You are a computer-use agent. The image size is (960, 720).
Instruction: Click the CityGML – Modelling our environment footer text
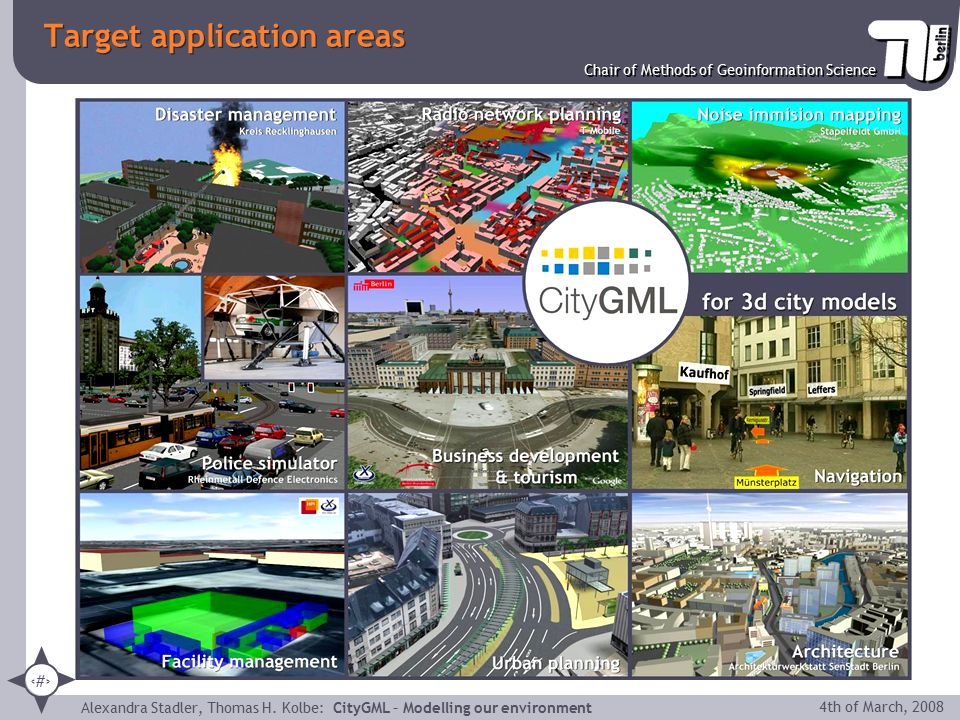(462, 708)
